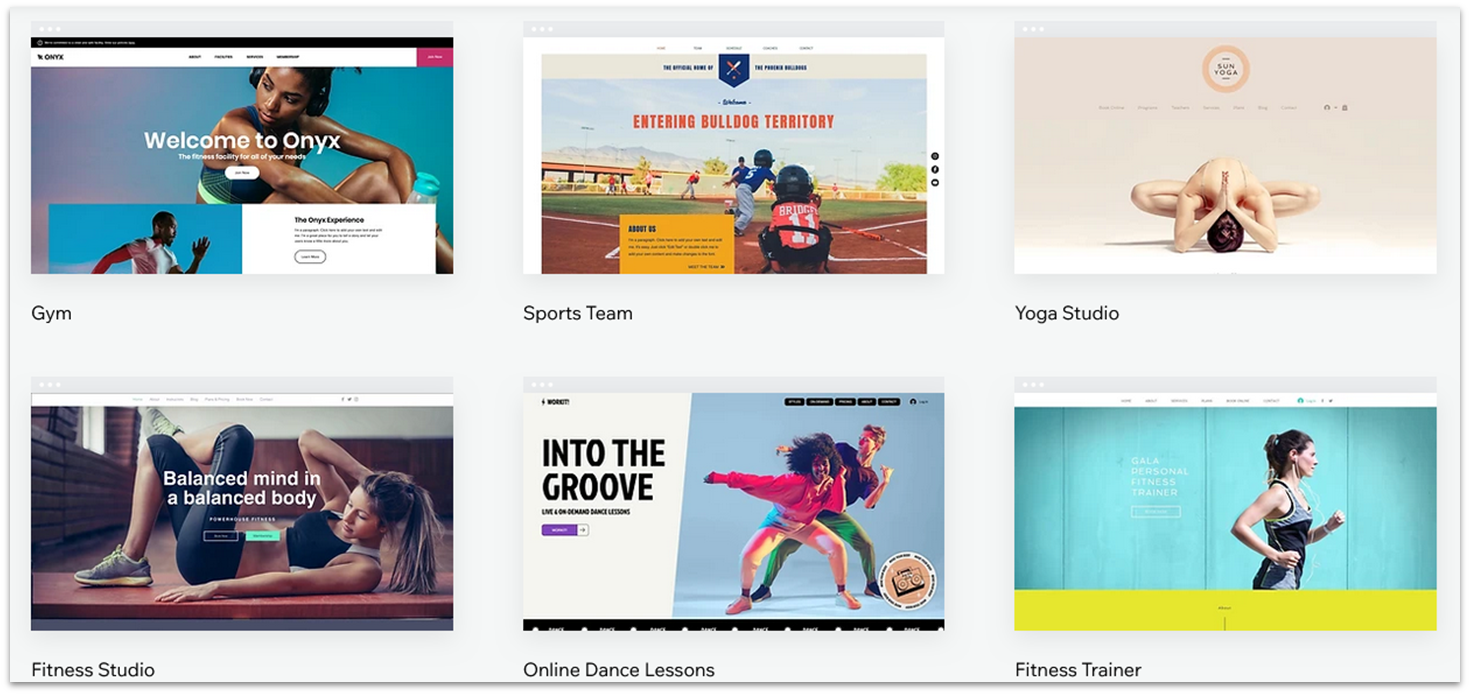Open the PRICING nav item on the dance template
This screenshot has width=1470, height=695.
(x=844, y=401)
